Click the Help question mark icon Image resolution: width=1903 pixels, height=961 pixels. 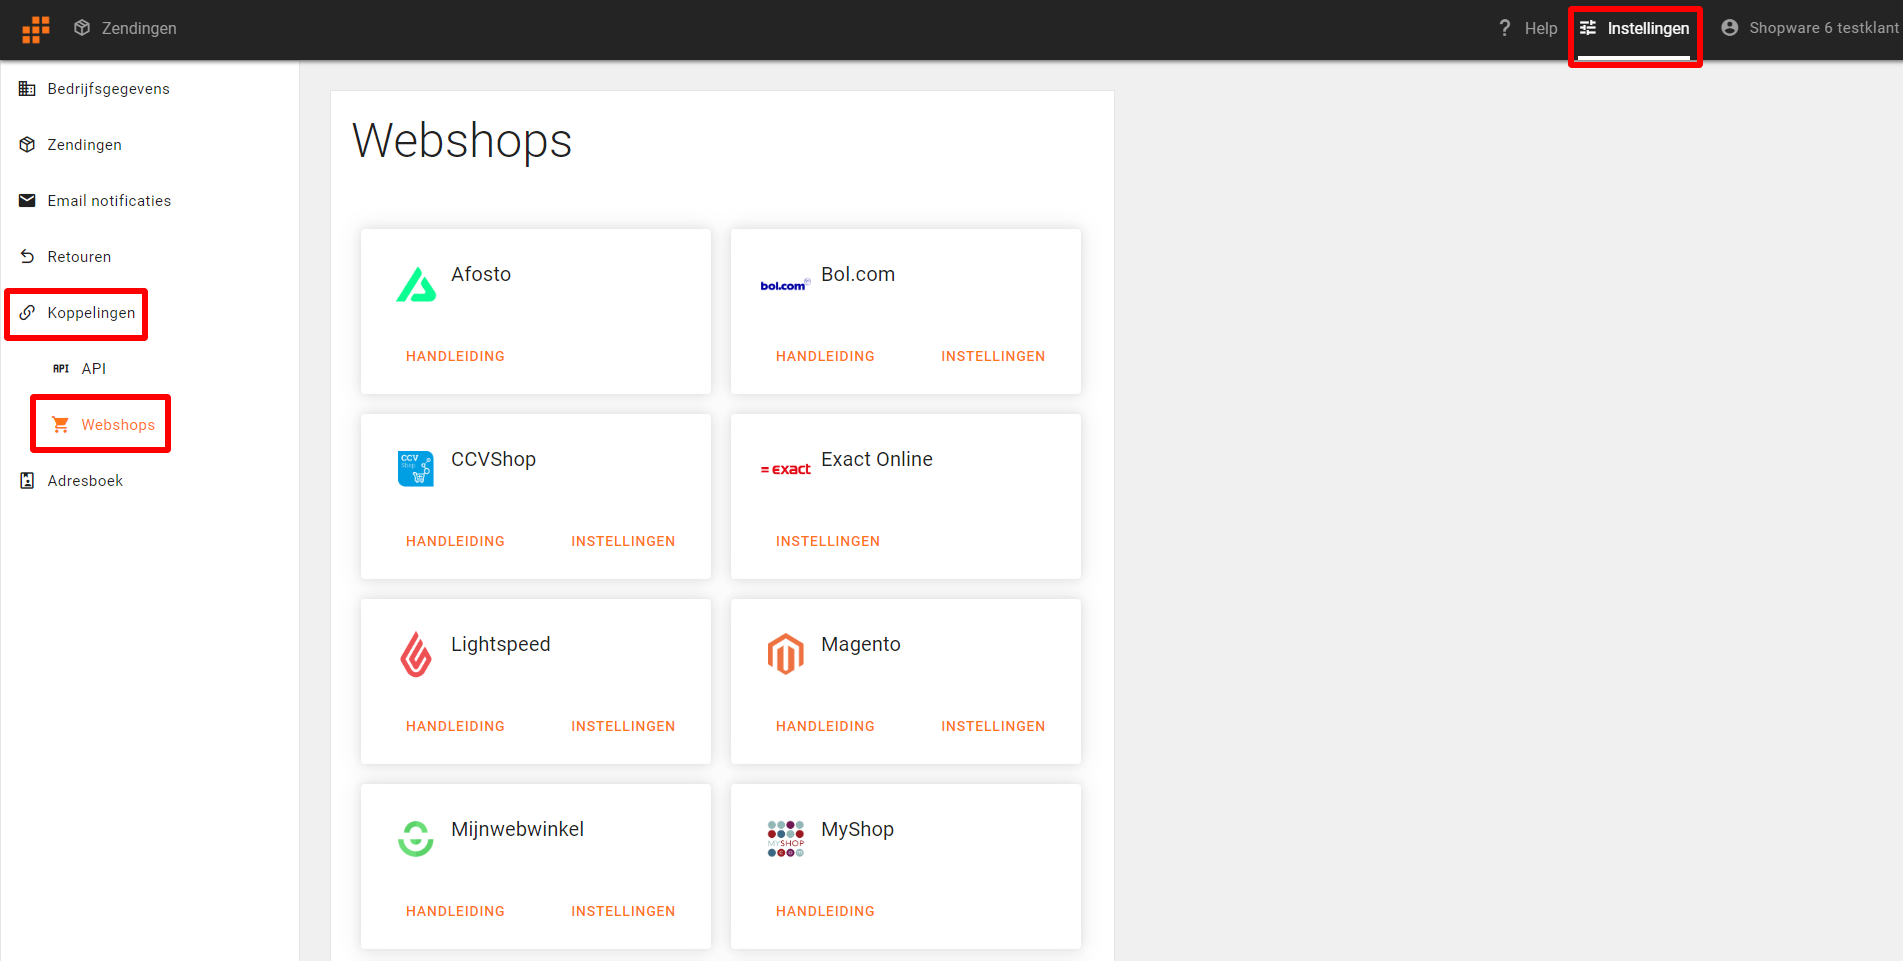1505,28
